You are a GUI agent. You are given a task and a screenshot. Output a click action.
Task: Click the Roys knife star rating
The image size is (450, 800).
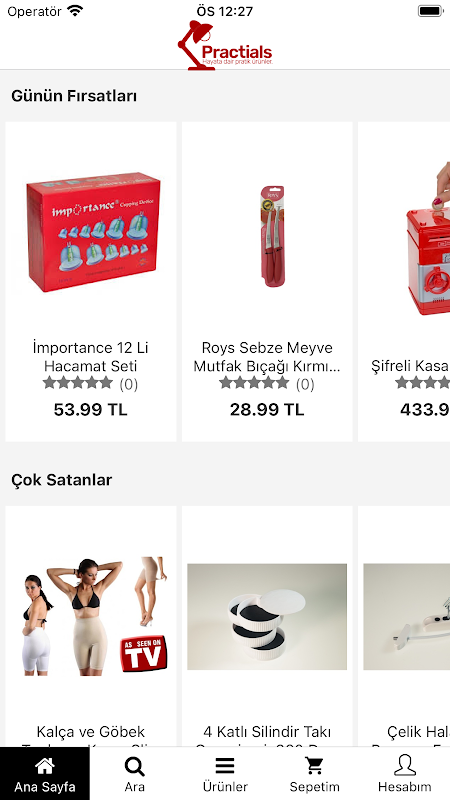tap(254, 383)
